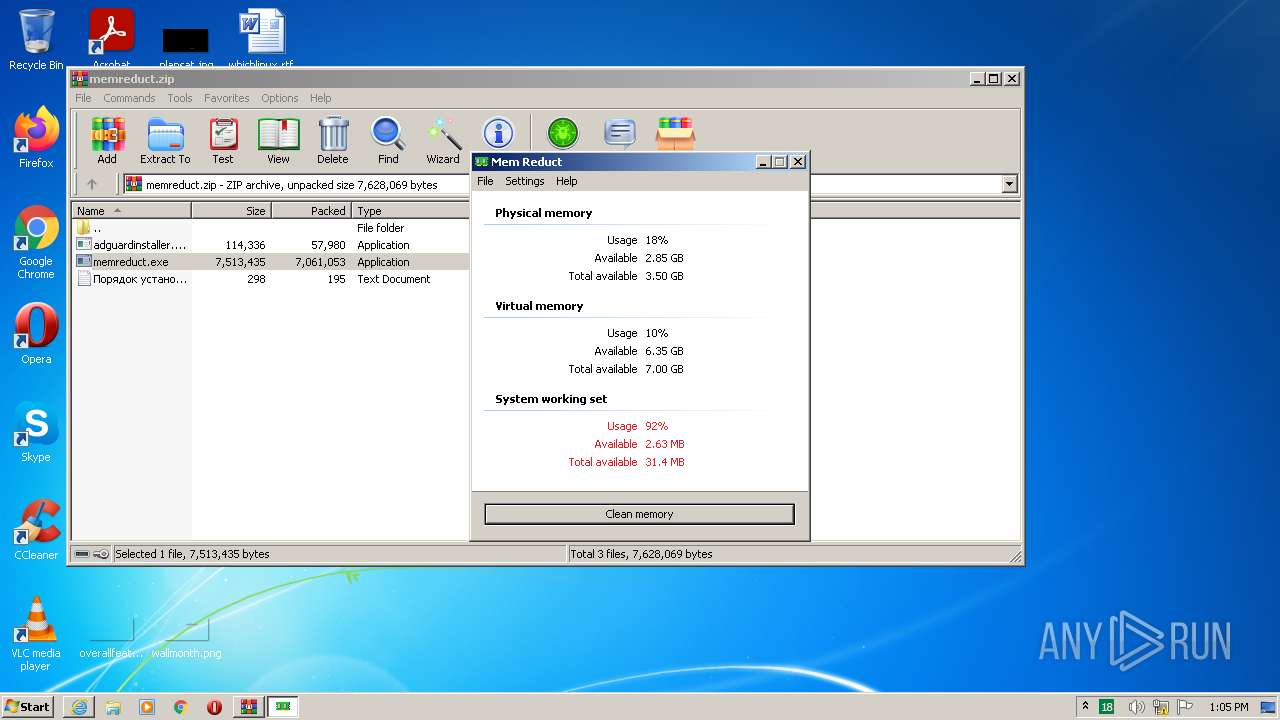
Task: Sort file list by Size column
Action: (231, 211)
